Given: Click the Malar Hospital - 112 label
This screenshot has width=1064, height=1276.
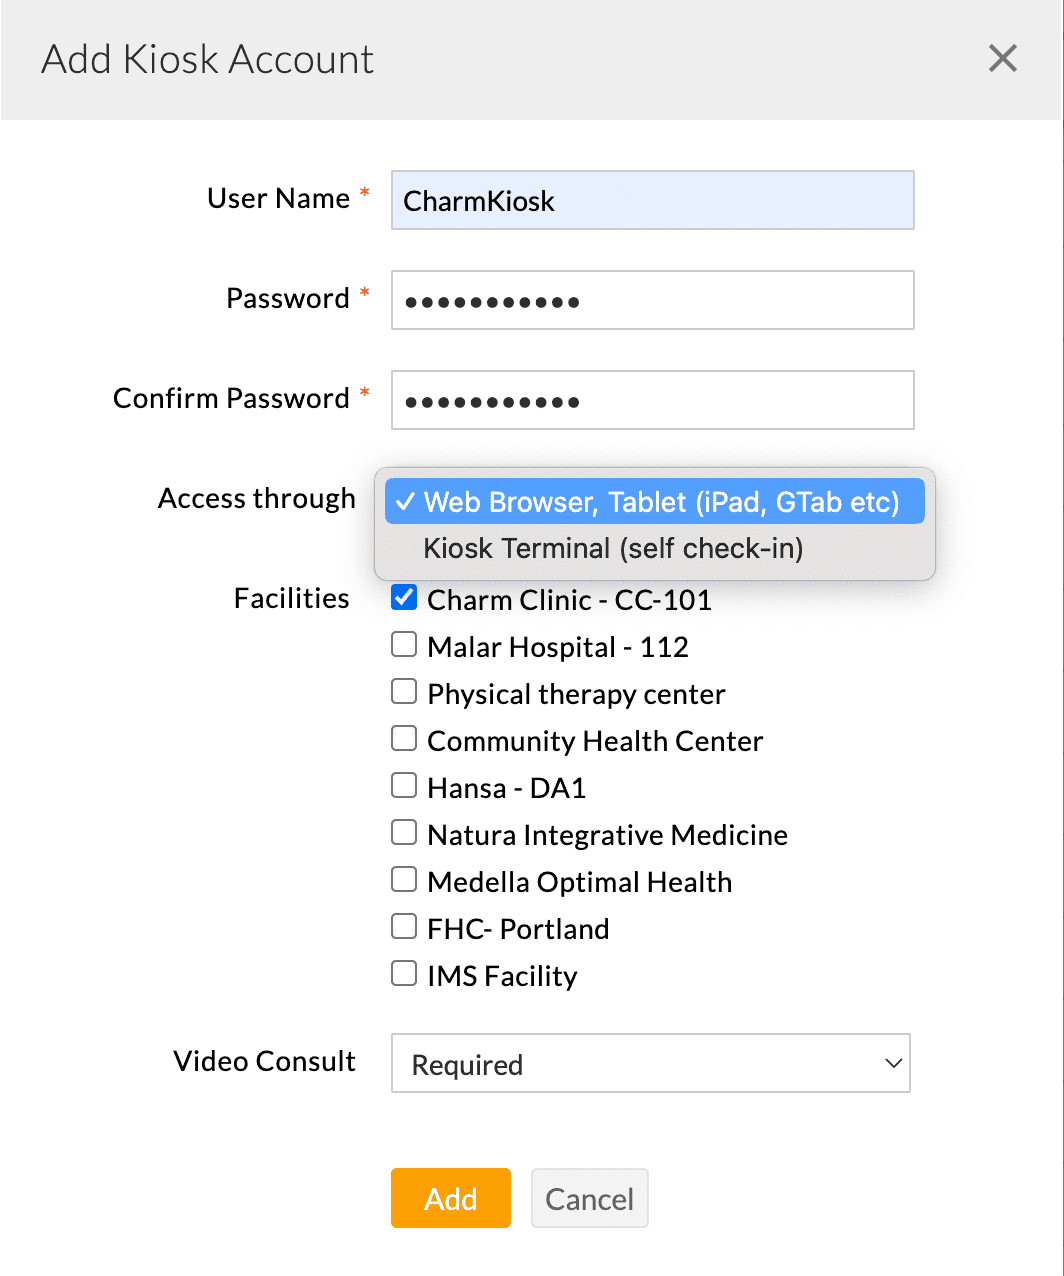Looking at the screenshot, I should [x=558, y=648].
